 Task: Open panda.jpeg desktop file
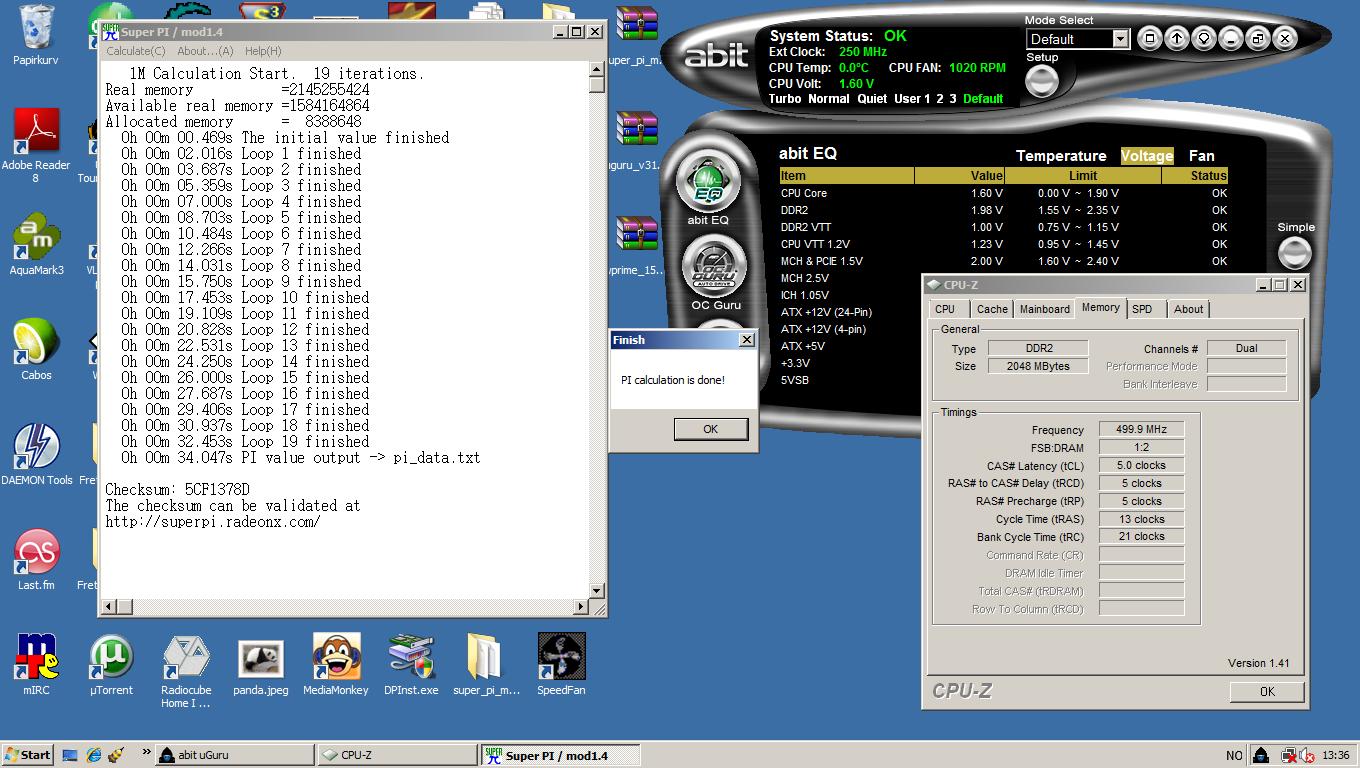point(261,665)
